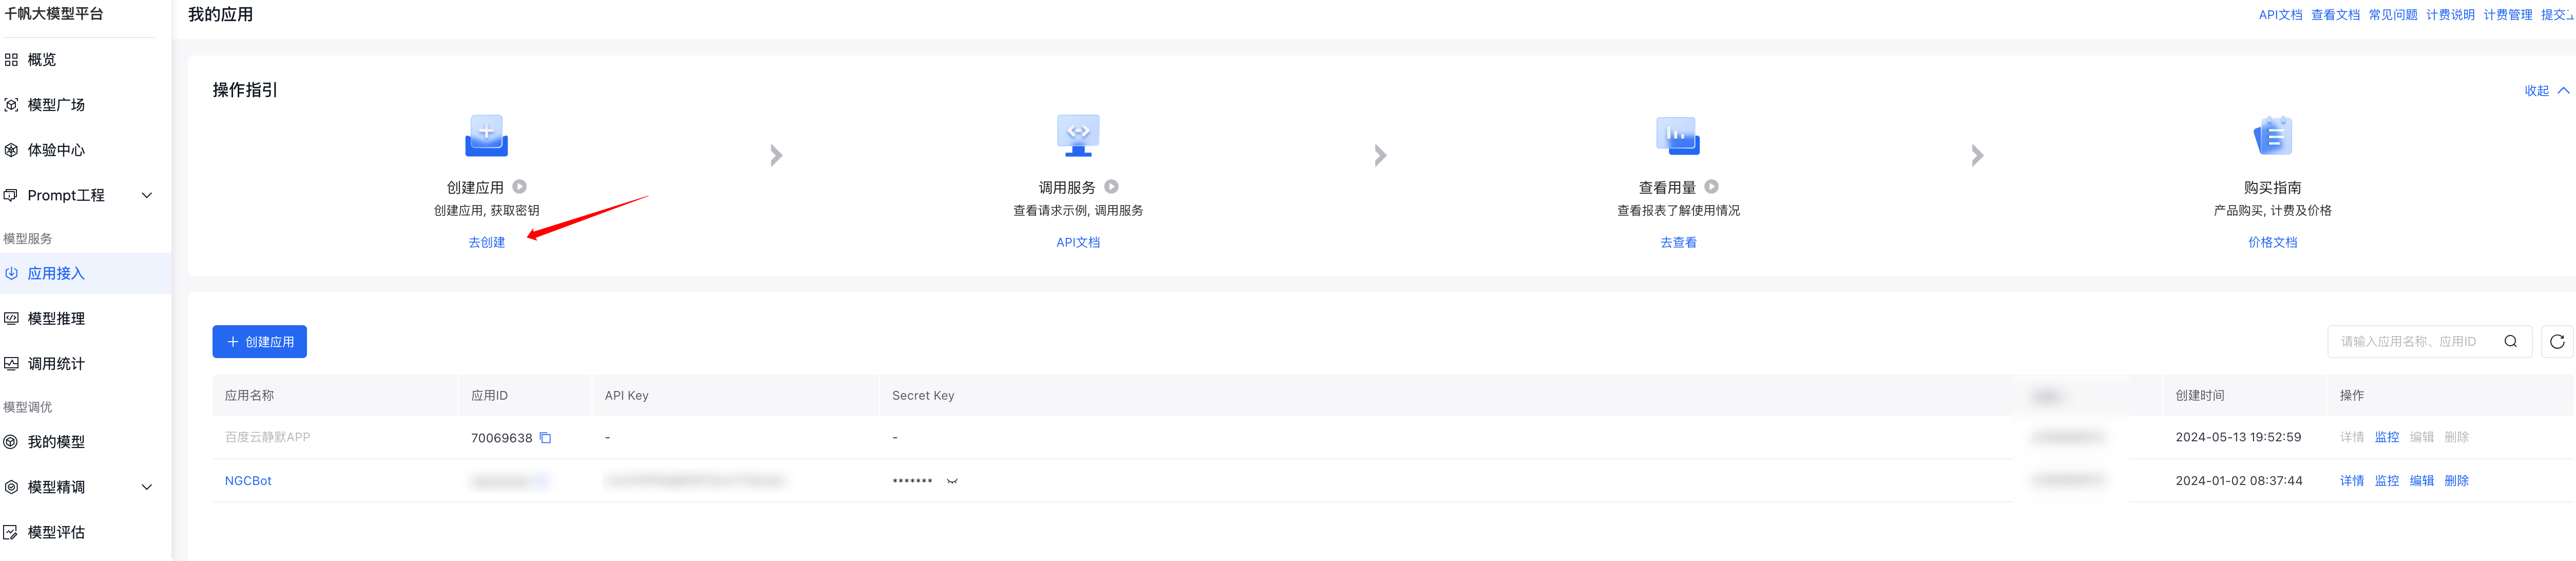2576x561 pixels.
Task: Click 删除 for the NGCBot row
Action: pyautogui.click(x=2456, y=481)
